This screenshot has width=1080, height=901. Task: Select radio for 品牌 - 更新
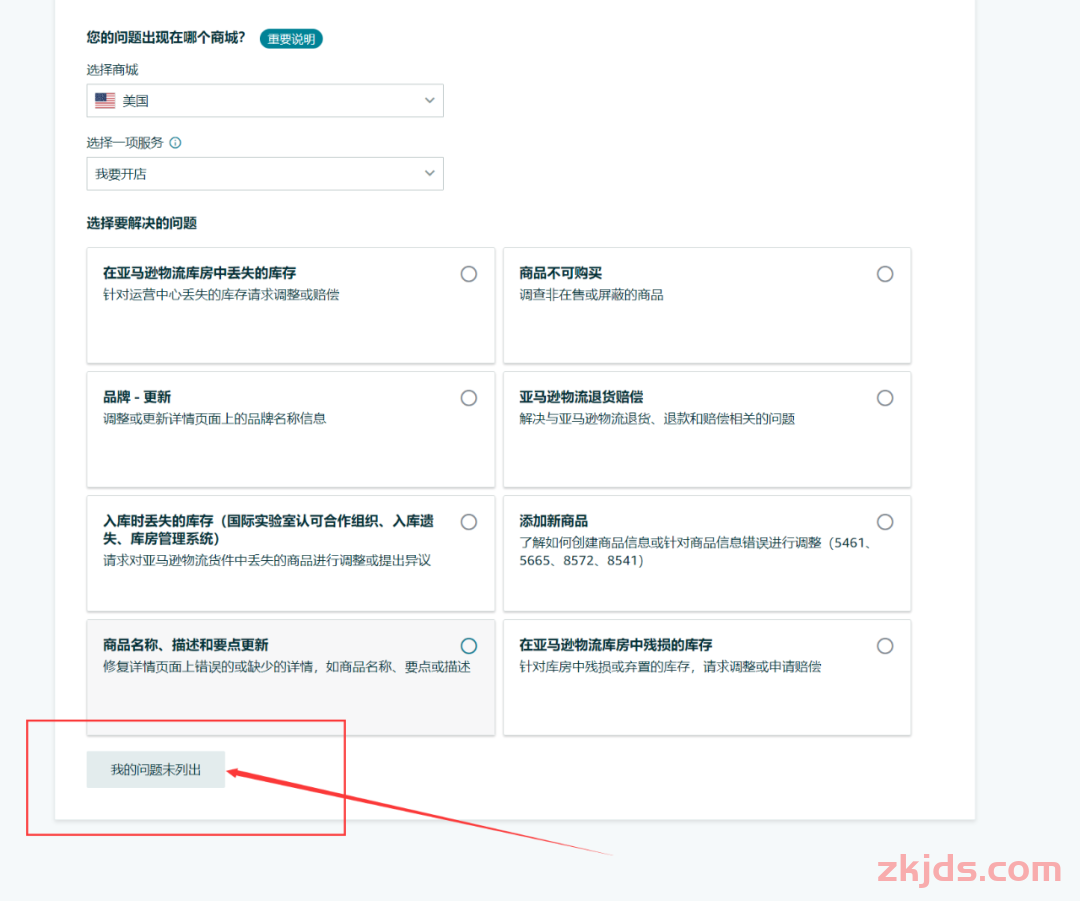(x=469, y=398)
